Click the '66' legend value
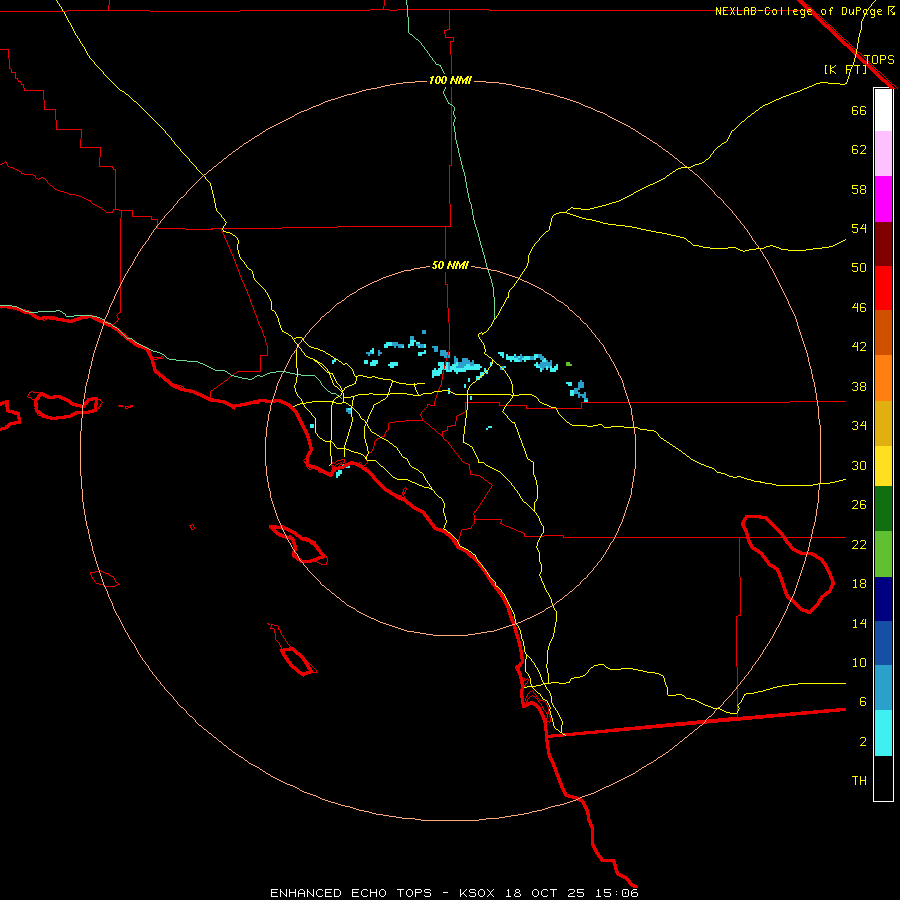900x900 pixels. pyautogui.click(x=859, y=110)
